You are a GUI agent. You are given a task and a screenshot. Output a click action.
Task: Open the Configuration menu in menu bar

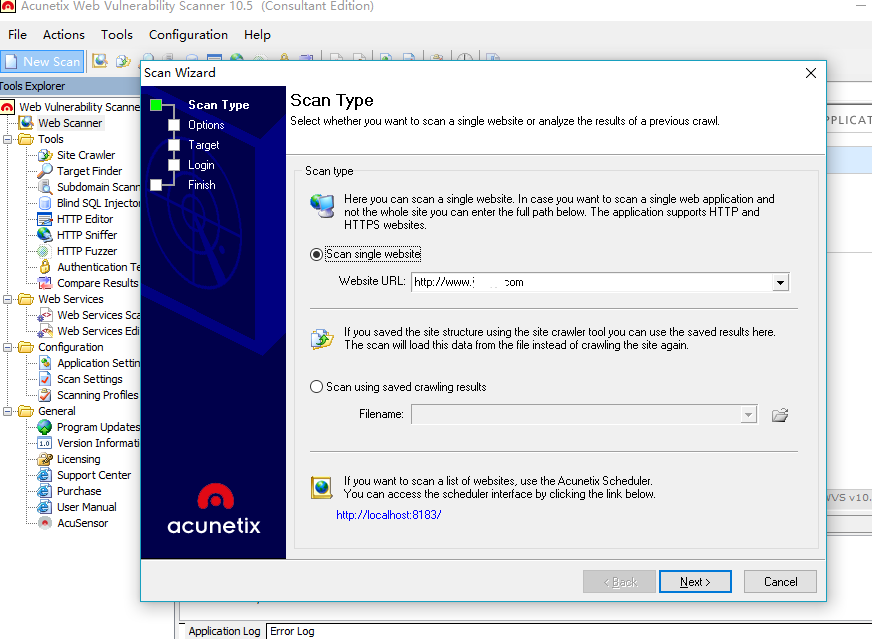(x=189, y=34)
